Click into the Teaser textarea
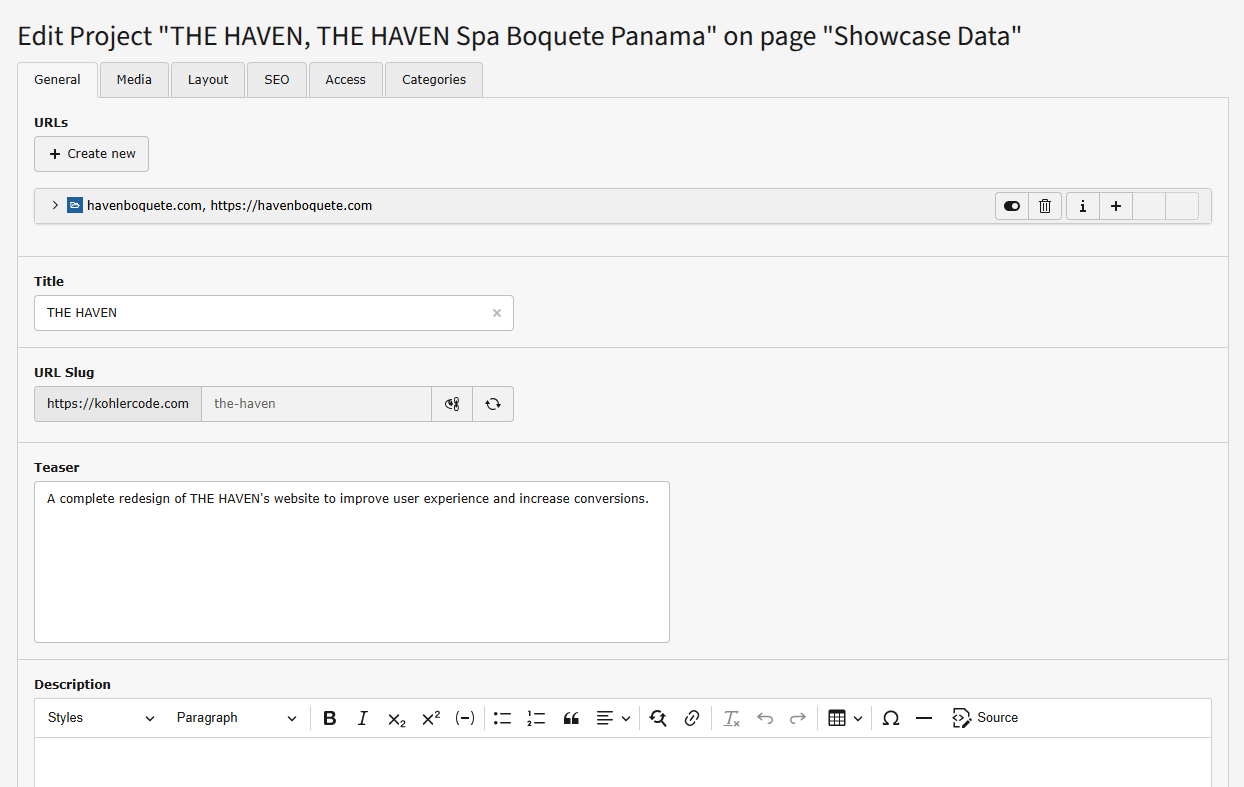The height and width of the screenshot is (787, 1244). click(352, 562)
